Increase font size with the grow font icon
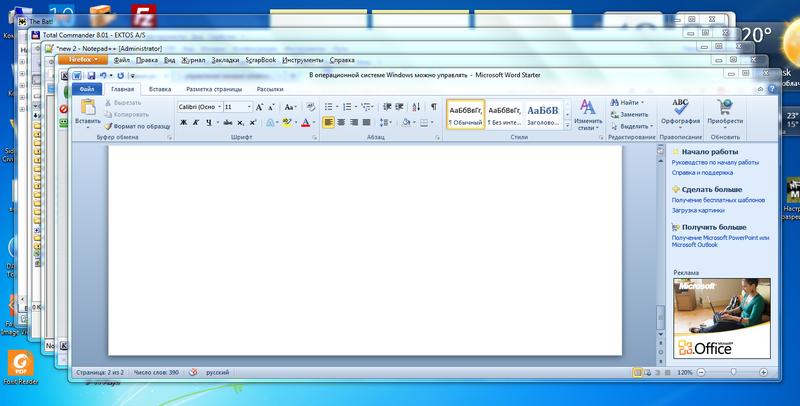Viewport: 800px width, 406px height. [x=259, y=107]
